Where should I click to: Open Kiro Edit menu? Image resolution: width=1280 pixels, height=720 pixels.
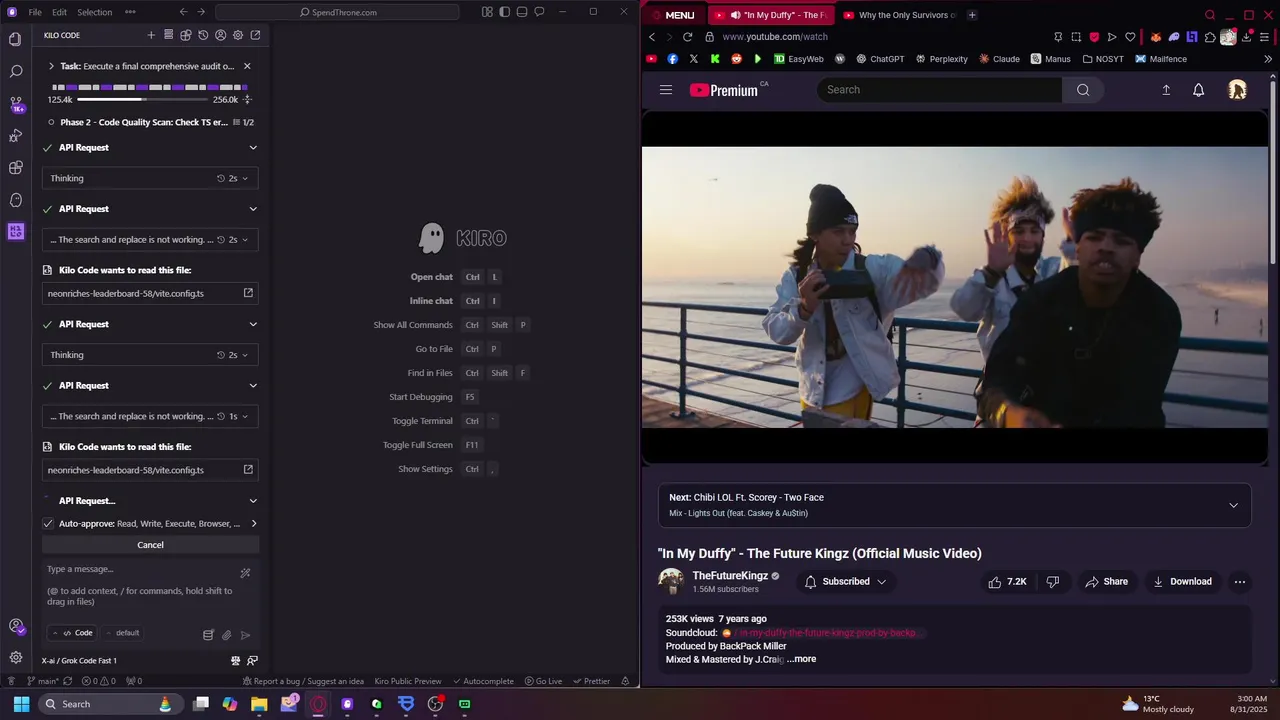click(x=59, y=12)
